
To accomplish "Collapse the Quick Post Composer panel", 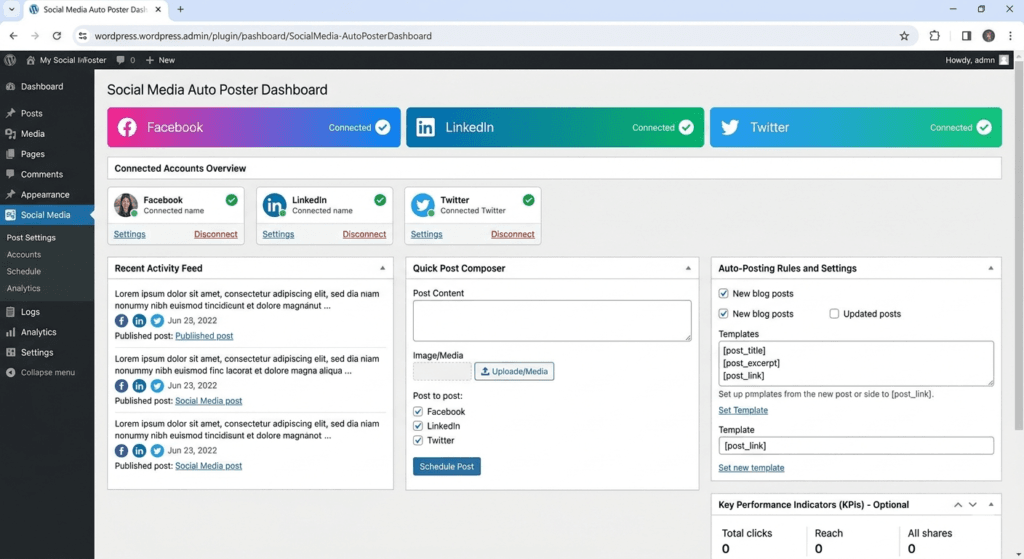I will (x=688, y=268).
